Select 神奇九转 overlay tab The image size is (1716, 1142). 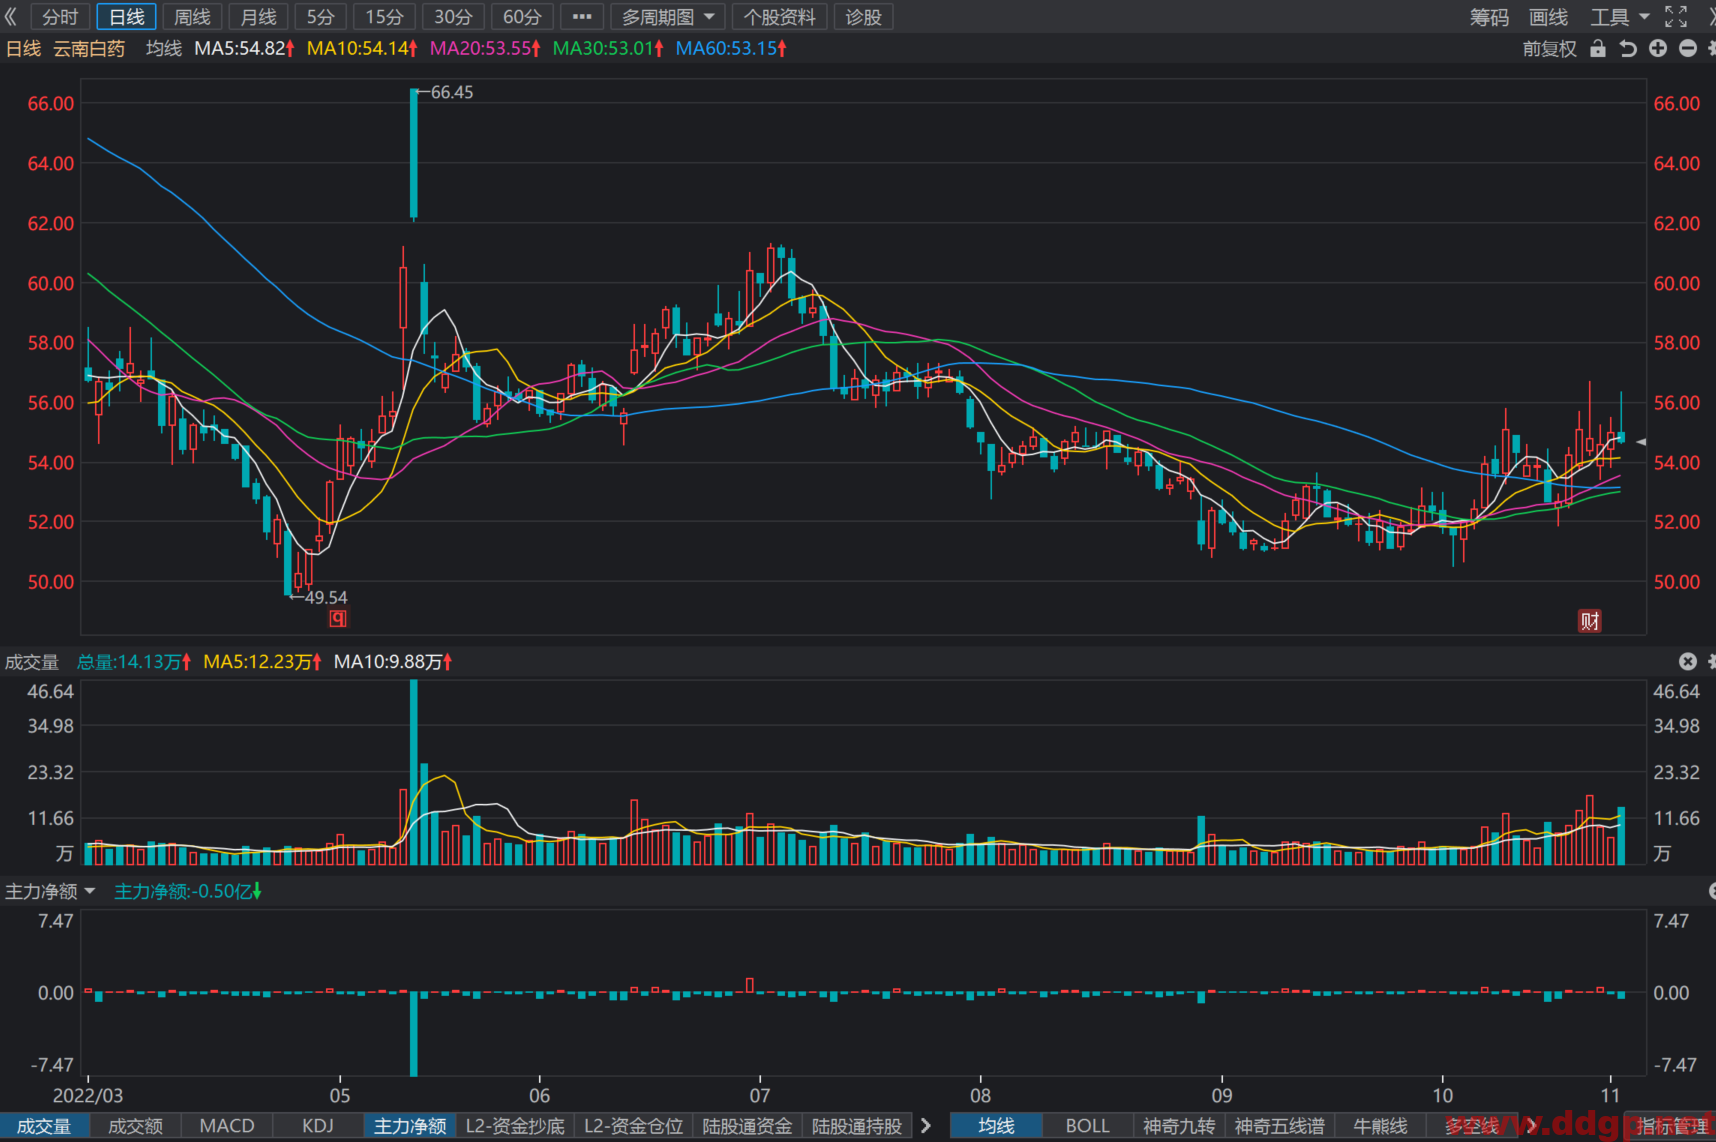coord(1179,1126)
